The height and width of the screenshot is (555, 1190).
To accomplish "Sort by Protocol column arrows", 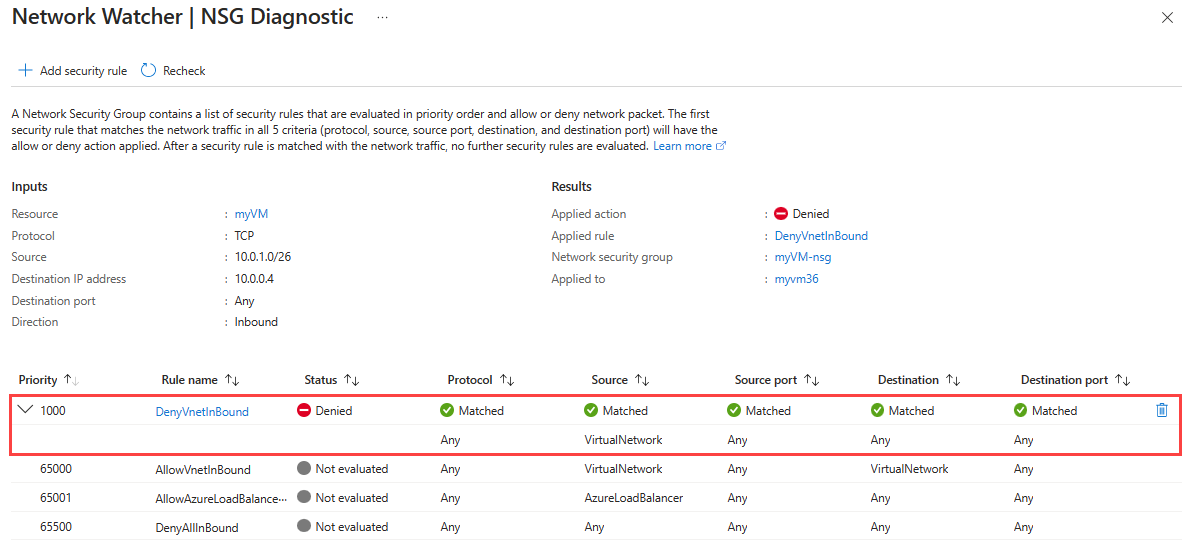I will [x=507, y=380].
